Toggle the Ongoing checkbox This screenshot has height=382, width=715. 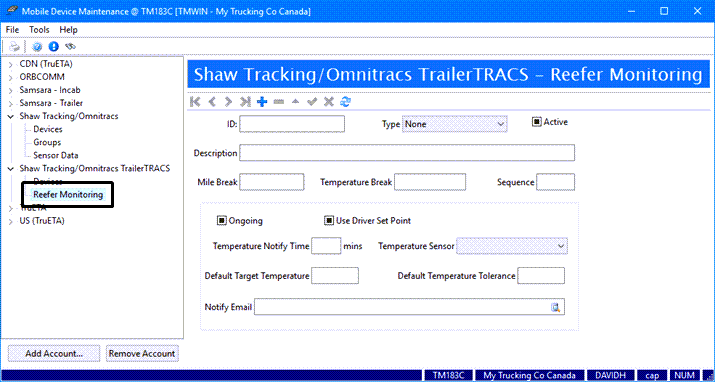(222, 221)
